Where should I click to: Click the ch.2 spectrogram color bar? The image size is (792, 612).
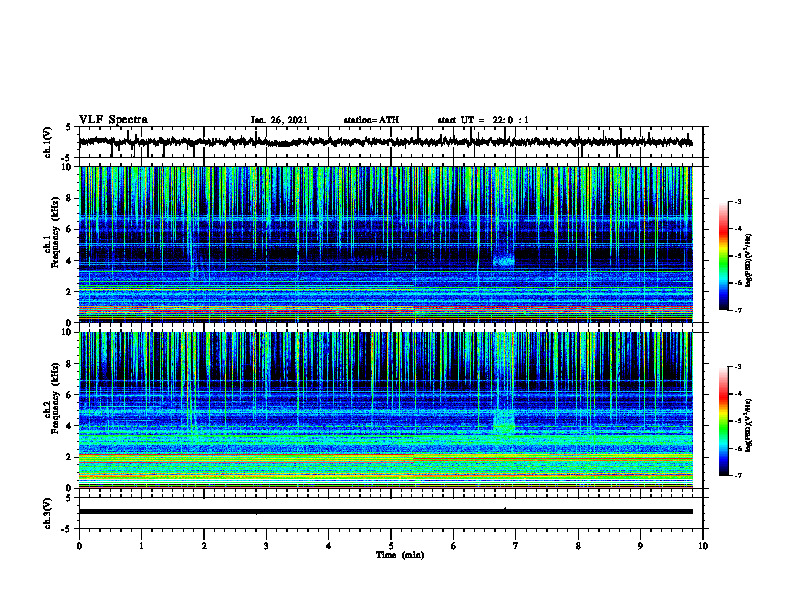point(723,421)
